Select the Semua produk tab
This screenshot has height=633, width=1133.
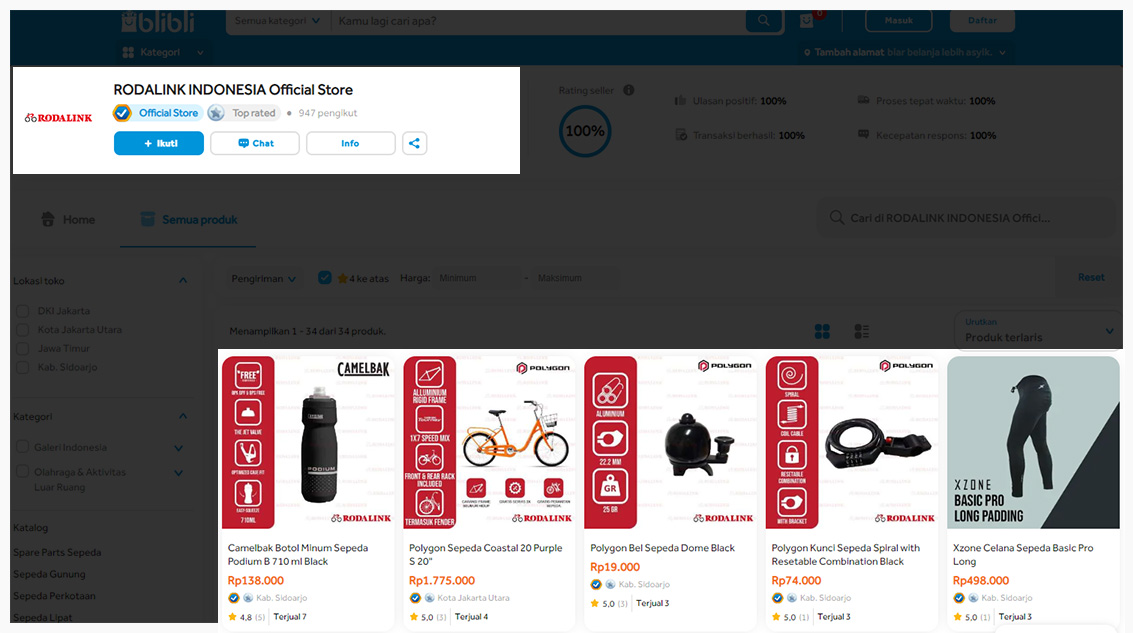click(189, 220)
